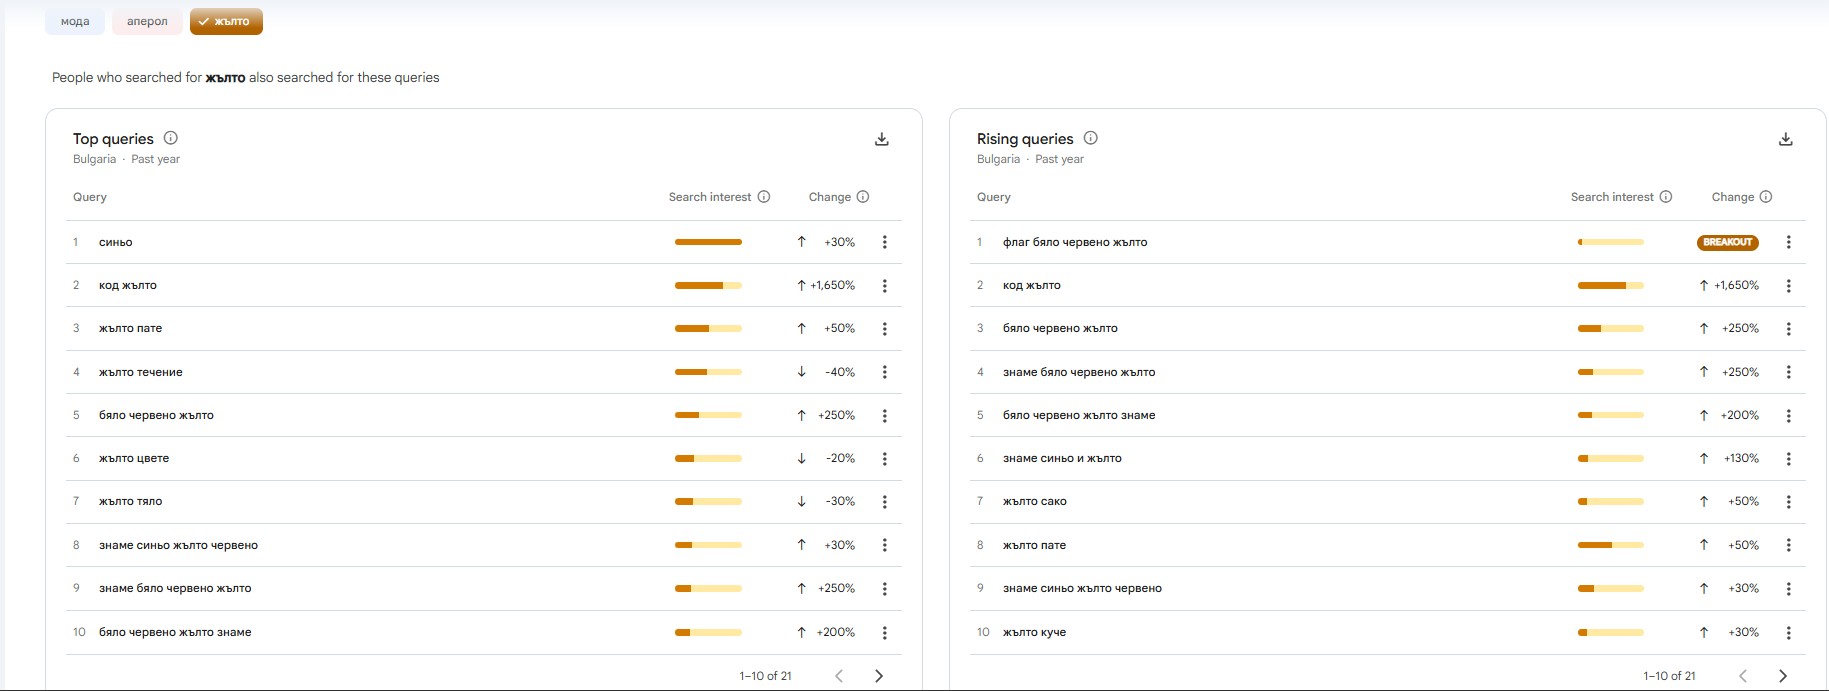Click the Query column header in Rising queries
Viewport: 1829px width, 691px height.
[994, 197]
